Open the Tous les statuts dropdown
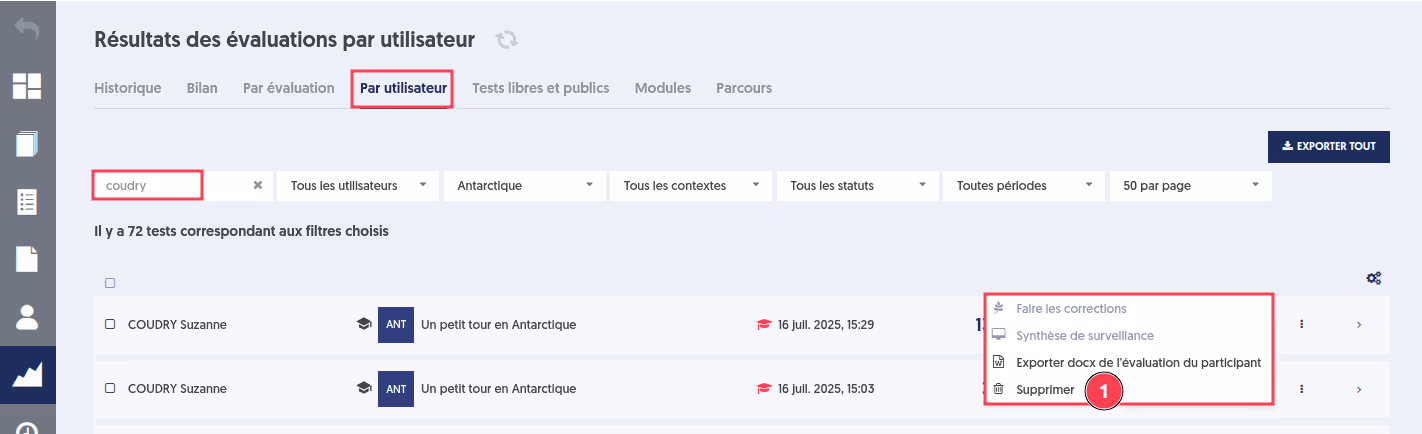 pyautogui.click(x=858, y=186)
